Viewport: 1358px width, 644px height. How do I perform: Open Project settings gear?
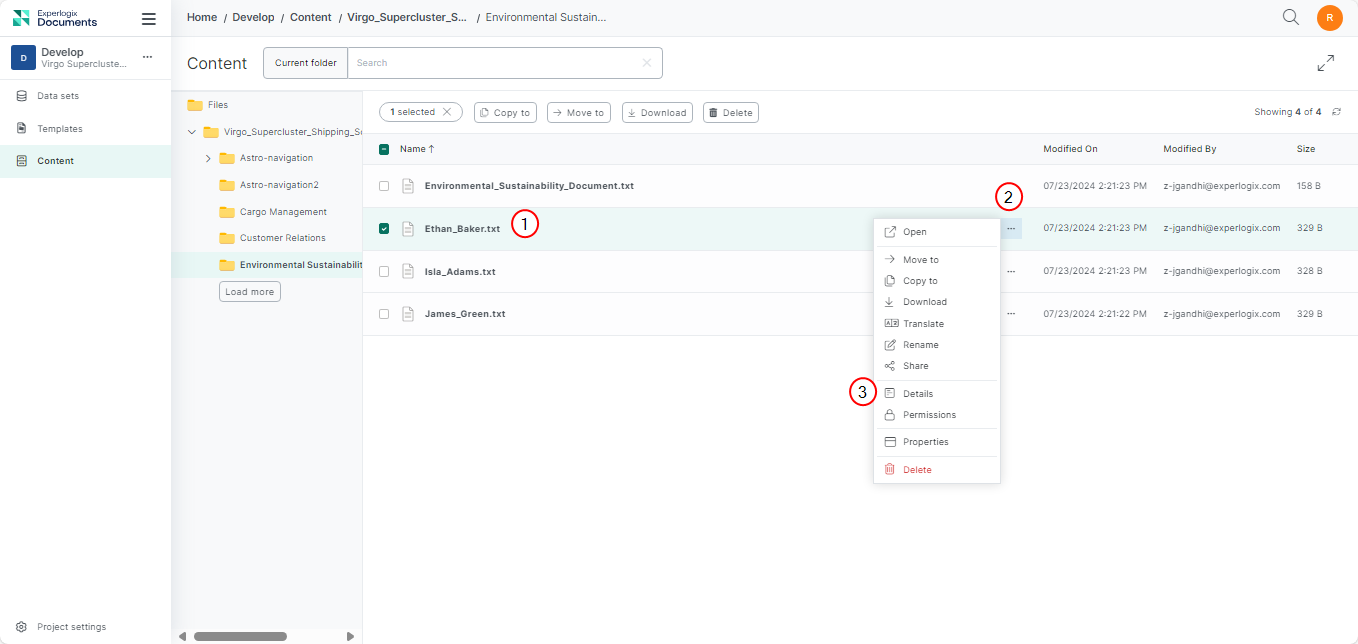point(21,627)
